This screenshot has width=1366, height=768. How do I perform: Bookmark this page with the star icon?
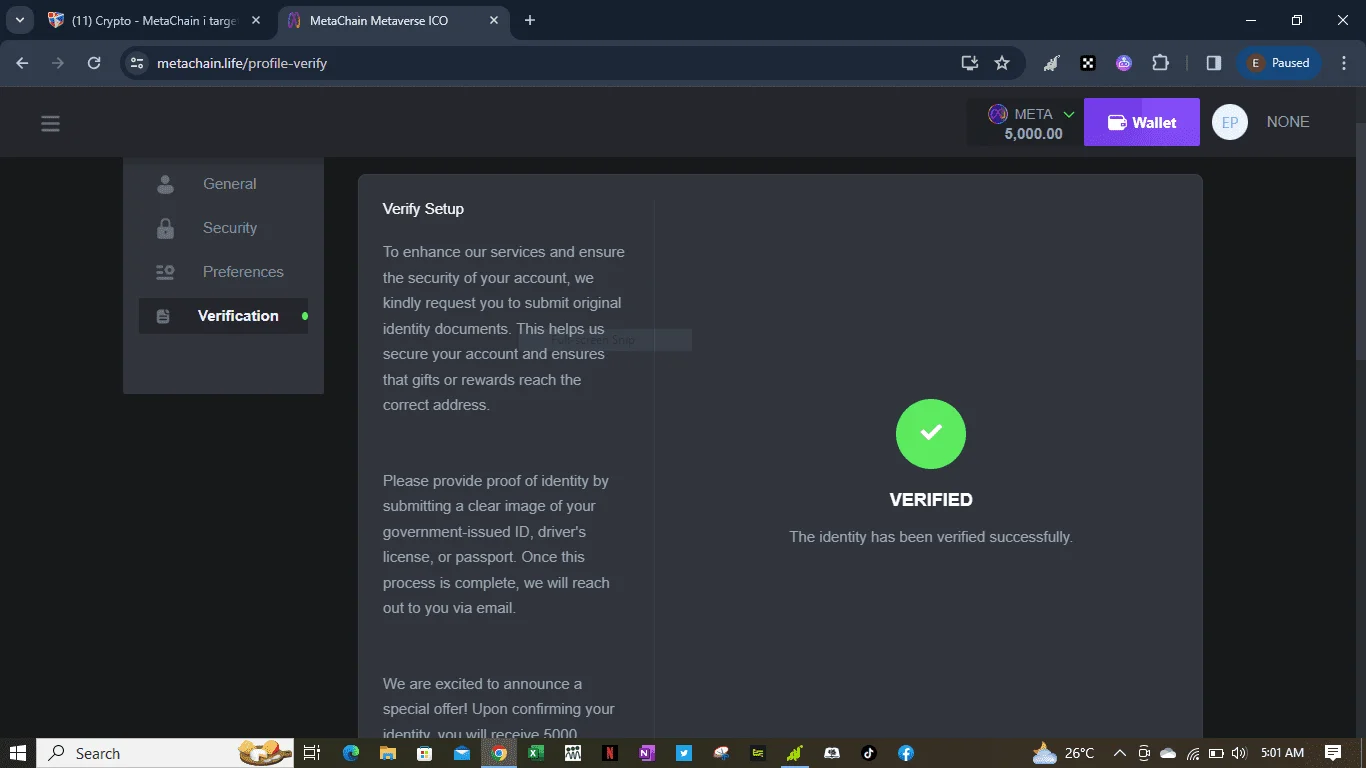[x=1002, y=63]
